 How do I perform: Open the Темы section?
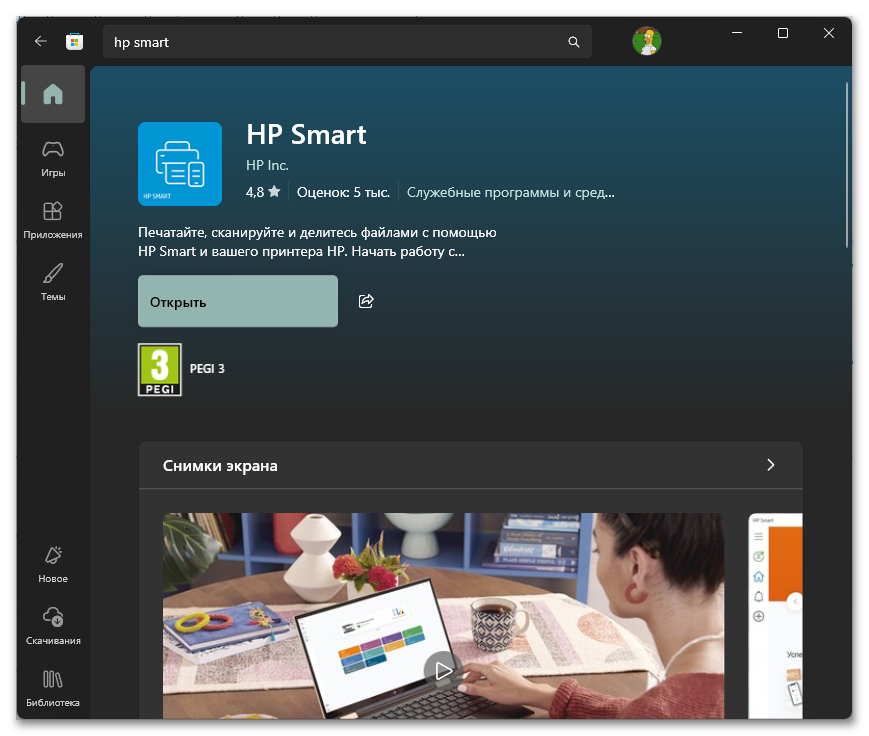53,283
